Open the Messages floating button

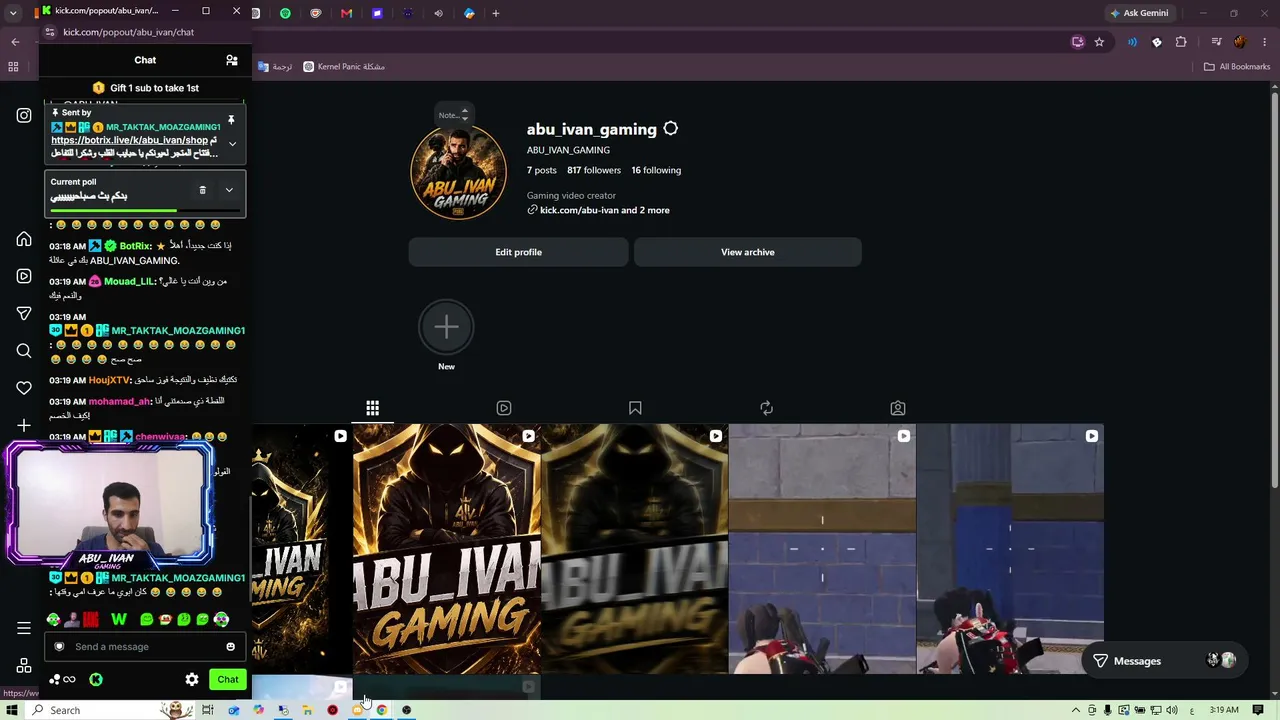(1166, 661)
